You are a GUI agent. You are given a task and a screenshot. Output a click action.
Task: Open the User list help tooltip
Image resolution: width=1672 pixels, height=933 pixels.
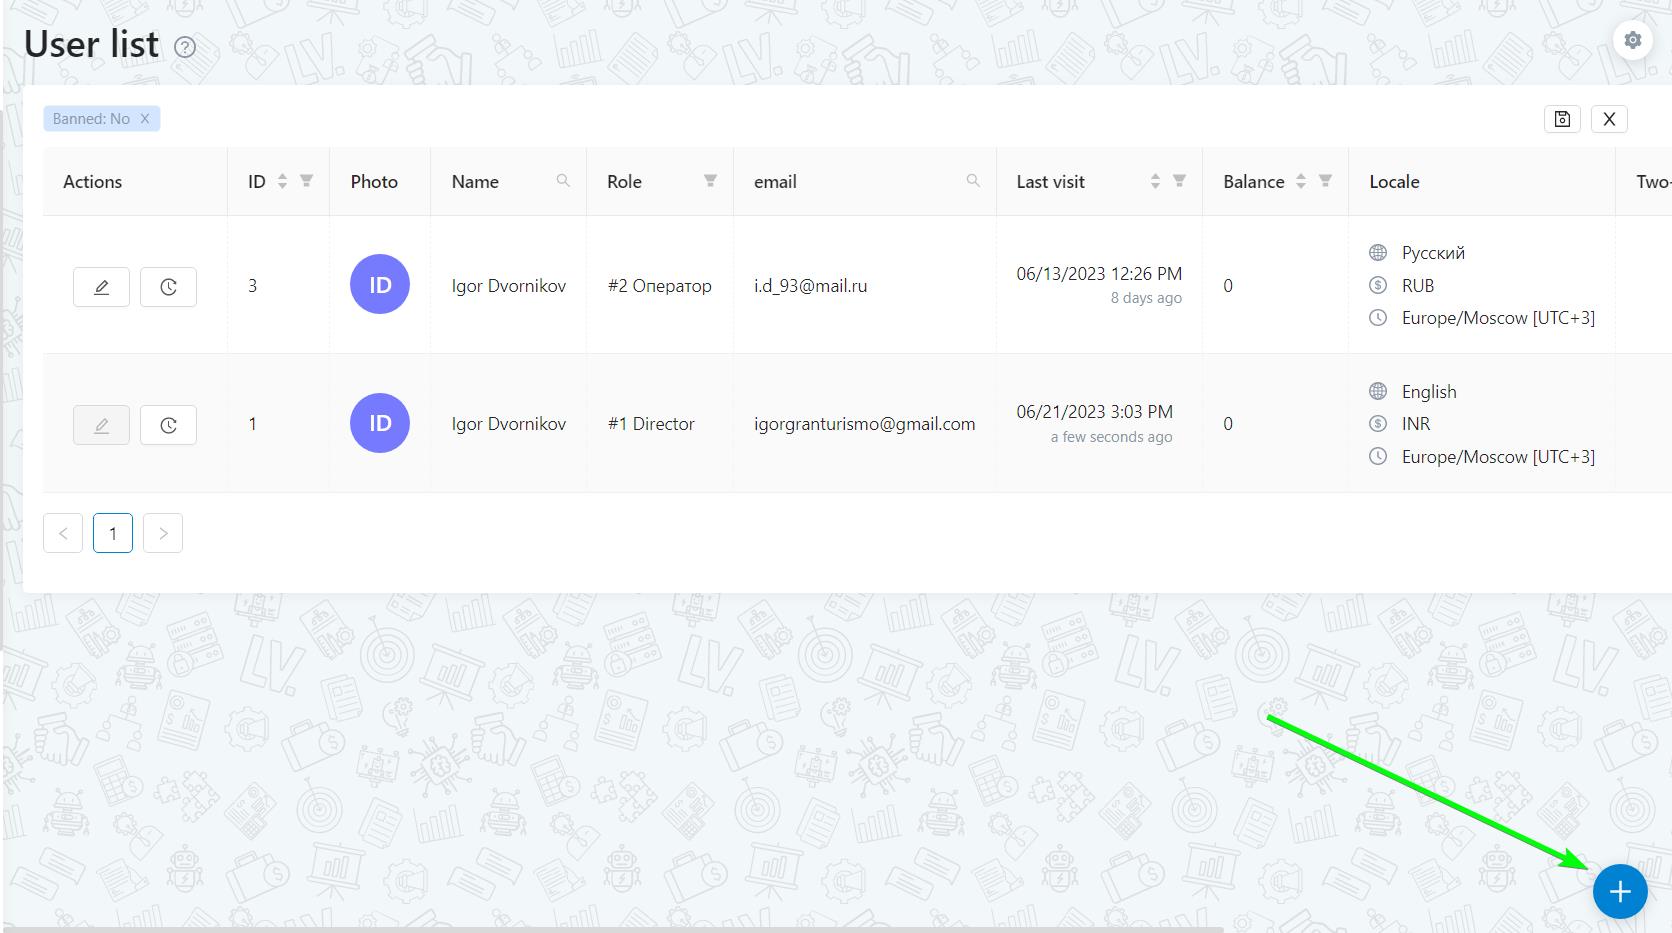tap(185, 47)
